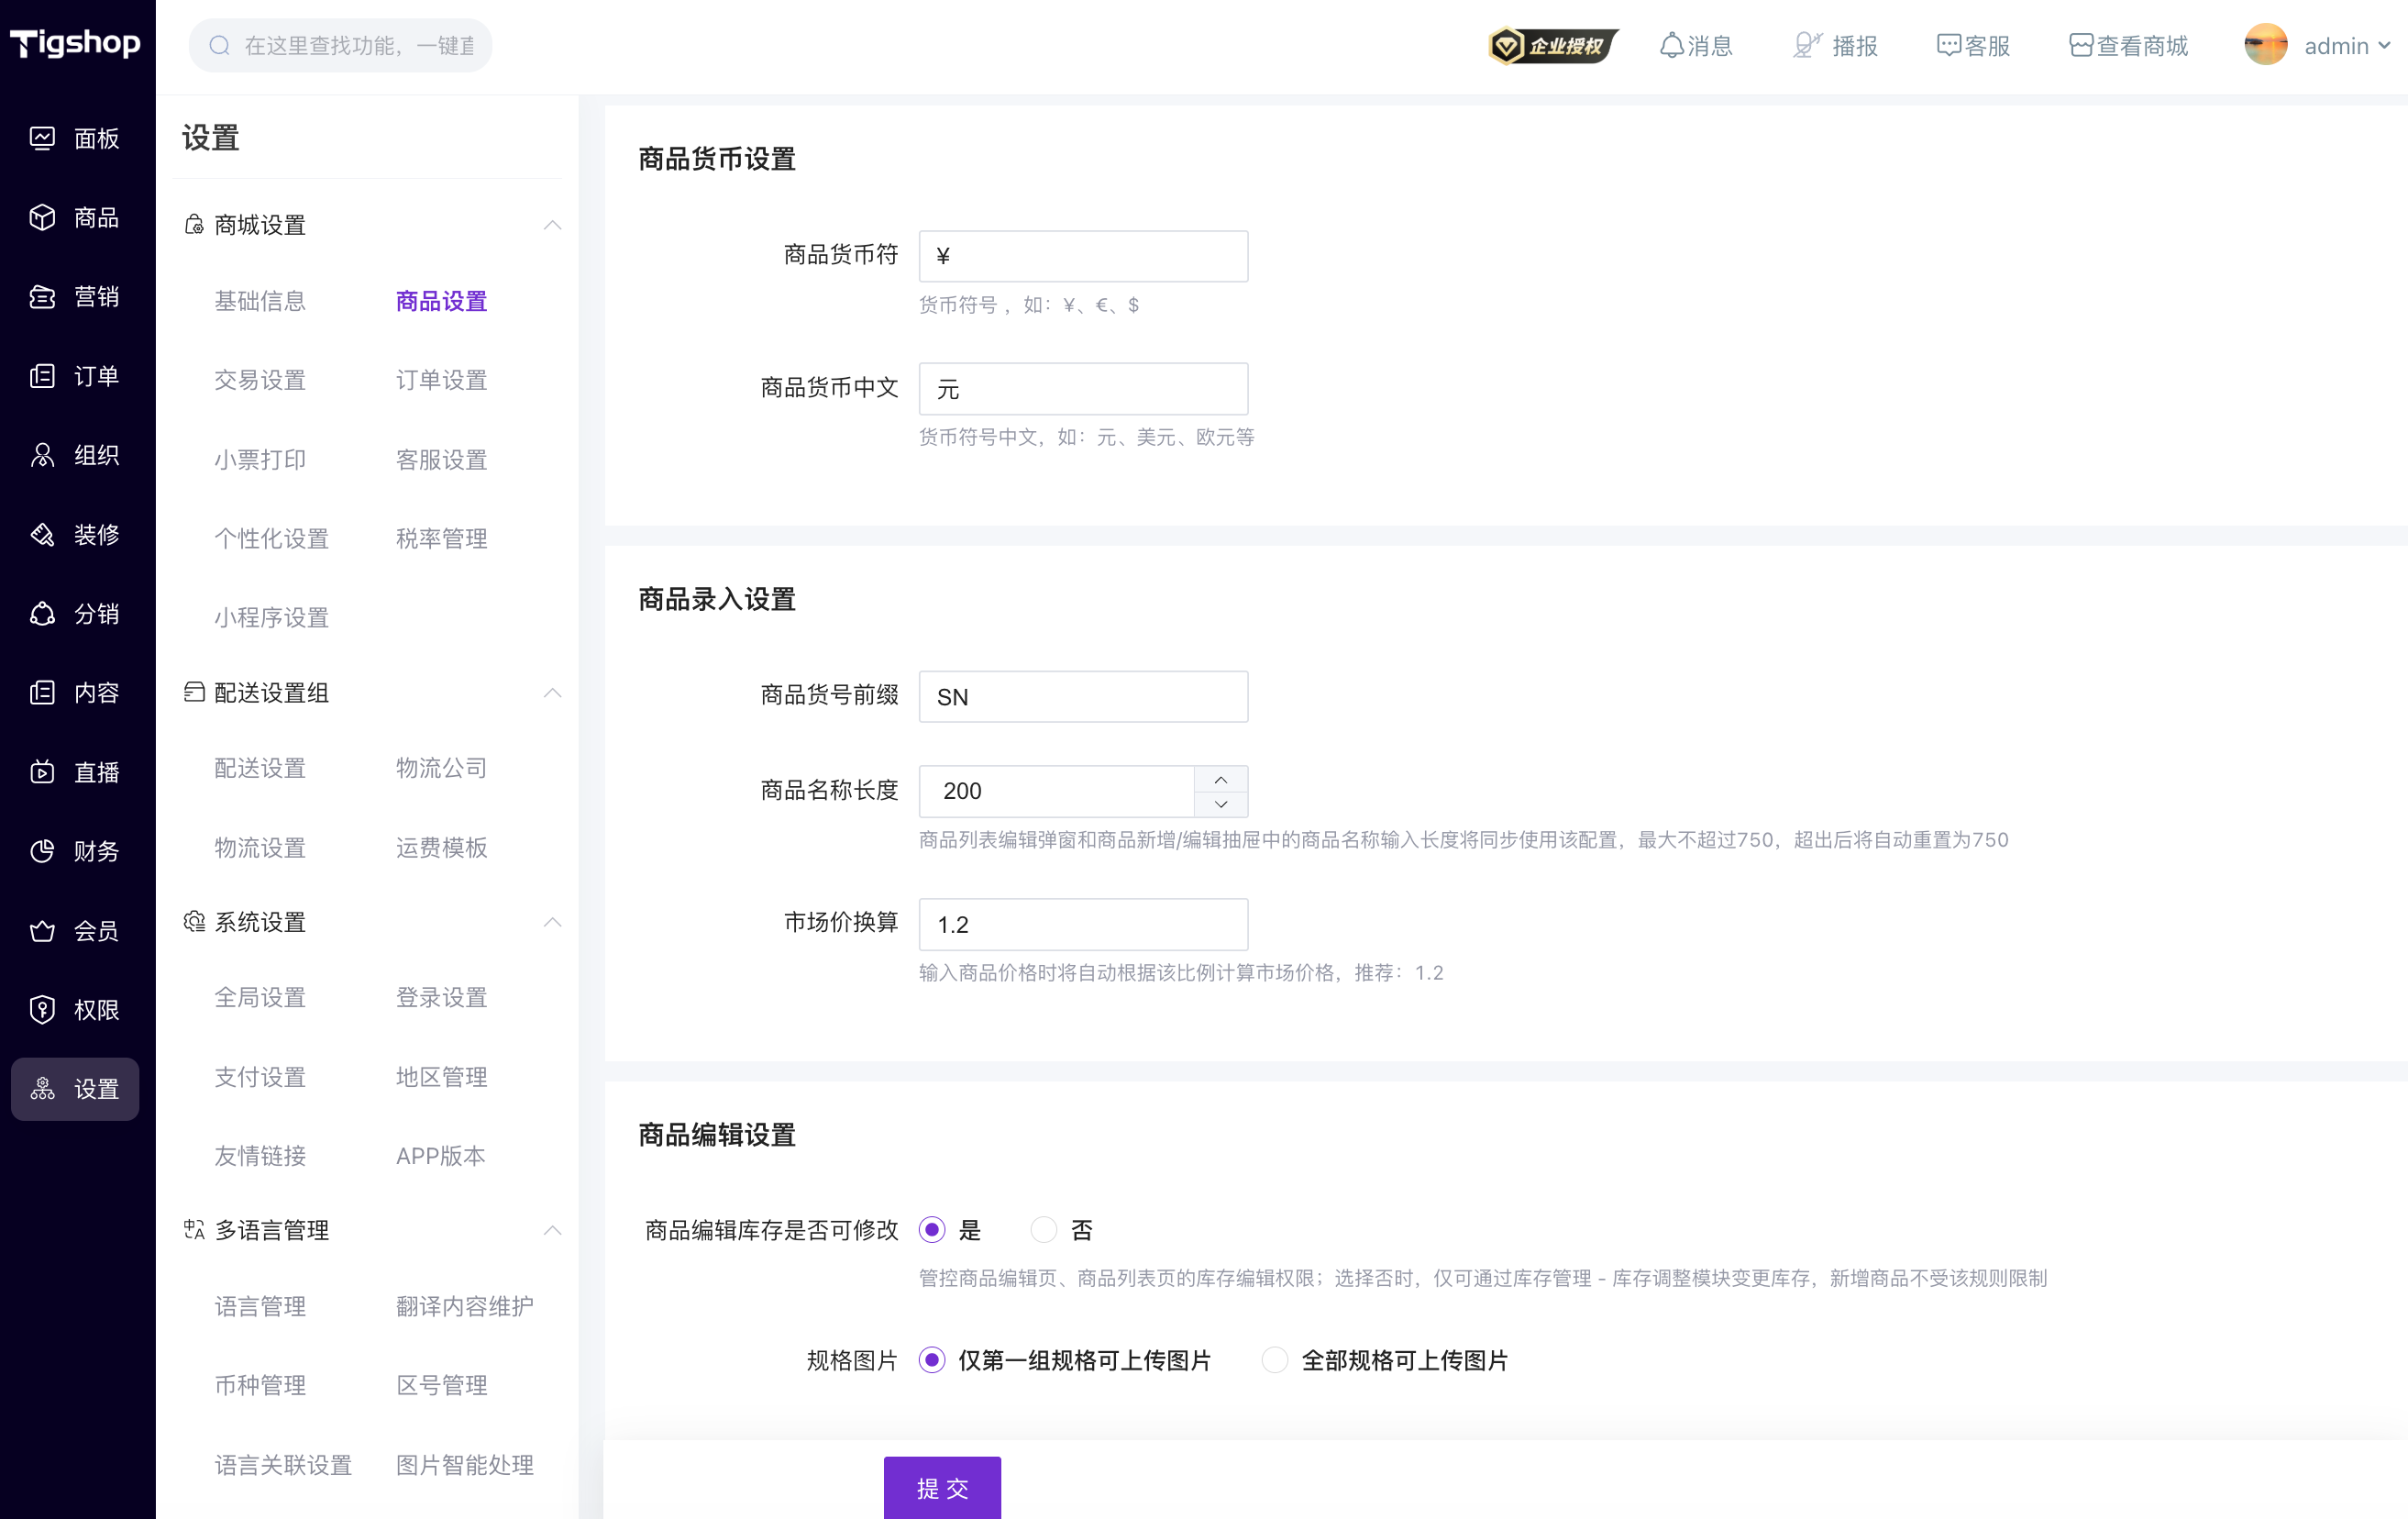This screenshot has width=2408, height=1519.
Task: Open 小票打印 settings page
Action: 260,459
